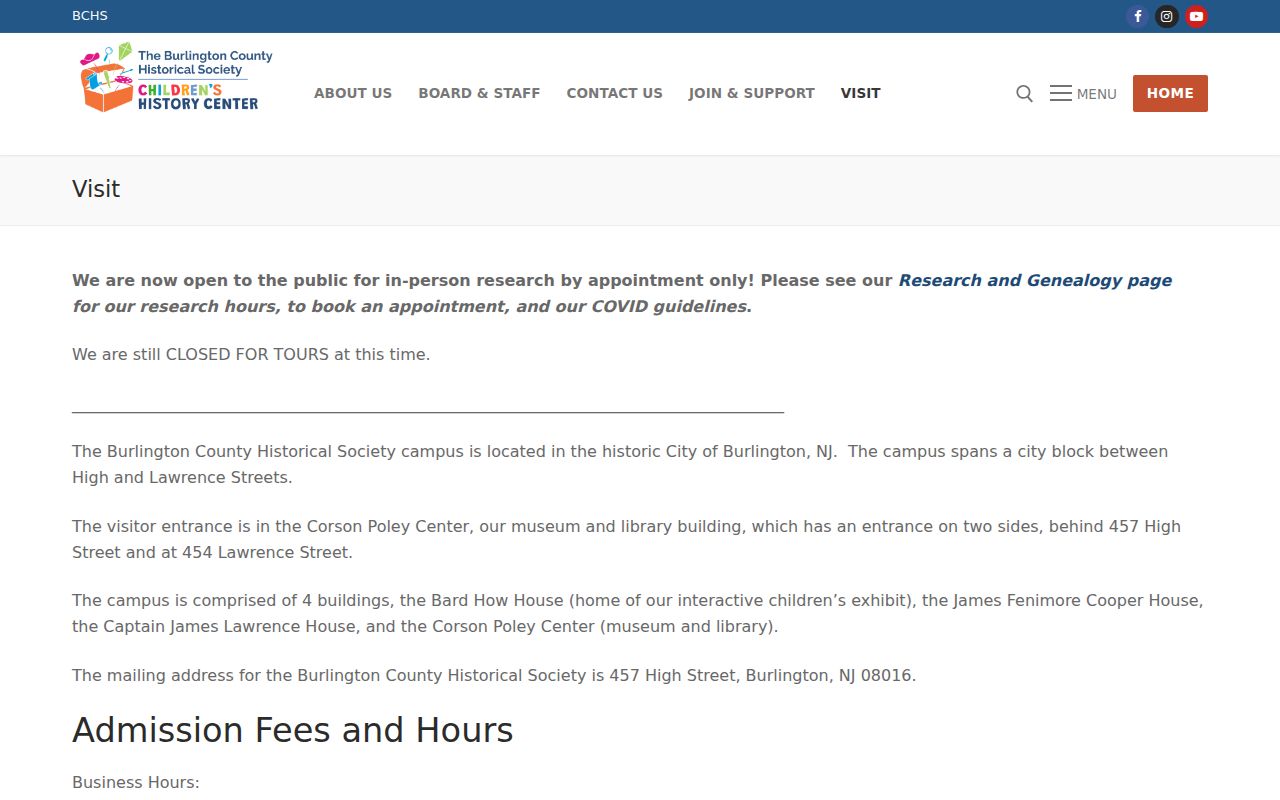Open the About Us menu item
The height and width of the screenshot is (800, 1280).
pos(353,93)
